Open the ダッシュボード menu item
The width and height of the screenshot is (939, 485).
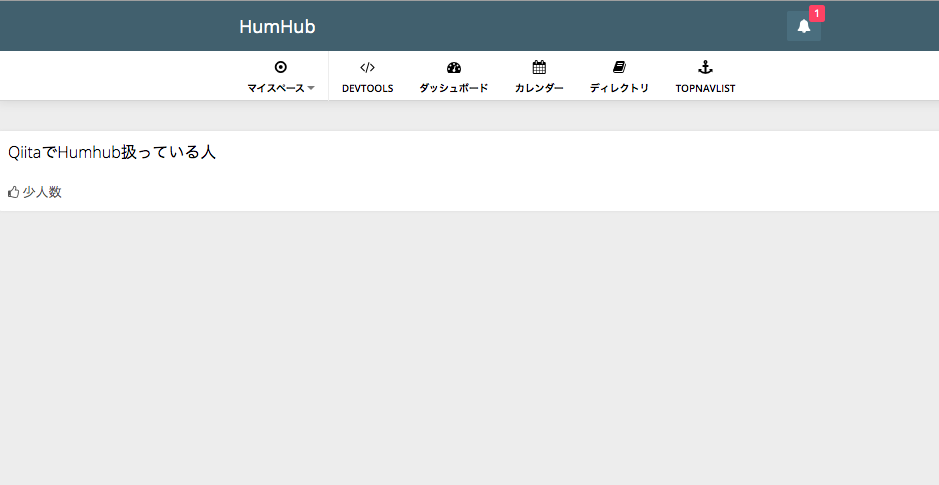click(454, 76)
